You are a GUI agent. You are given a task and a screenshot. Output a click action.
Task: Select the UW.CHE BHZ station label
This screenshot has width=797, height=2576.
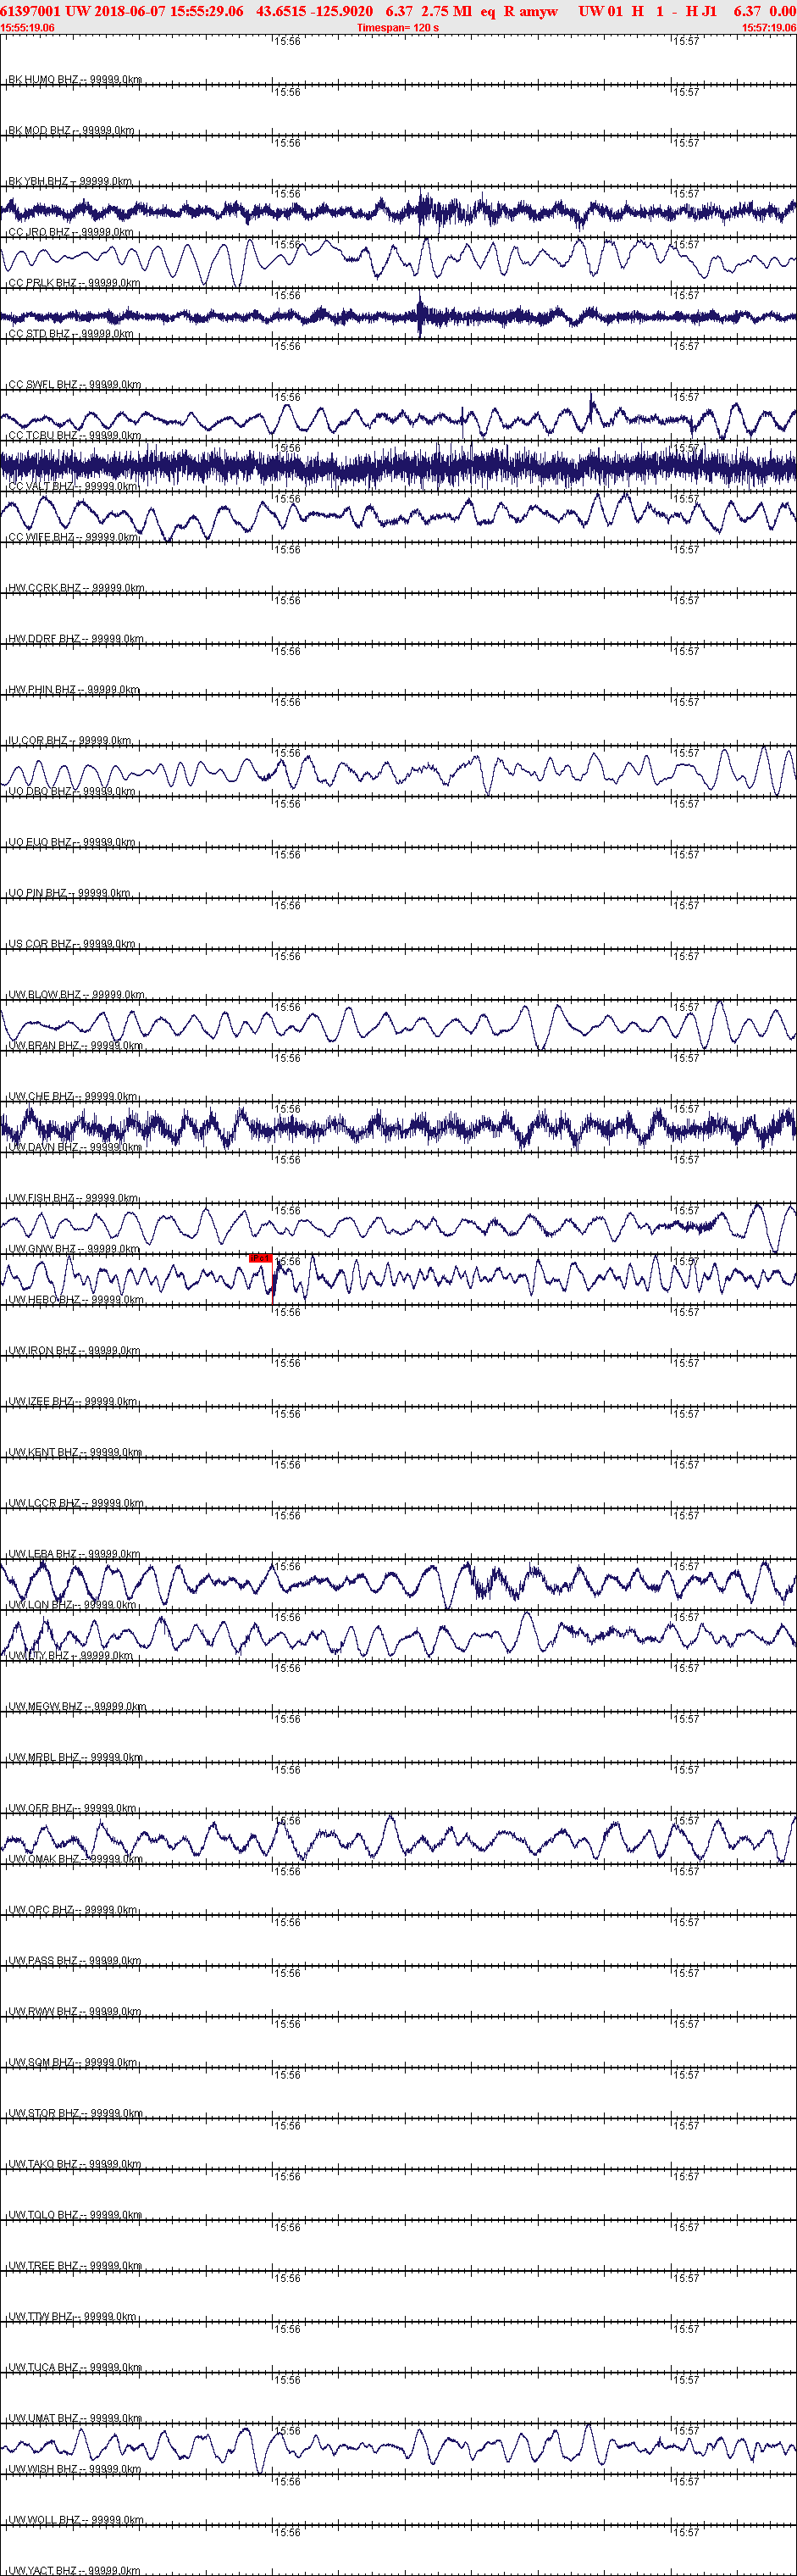[x=73, y=1097]
